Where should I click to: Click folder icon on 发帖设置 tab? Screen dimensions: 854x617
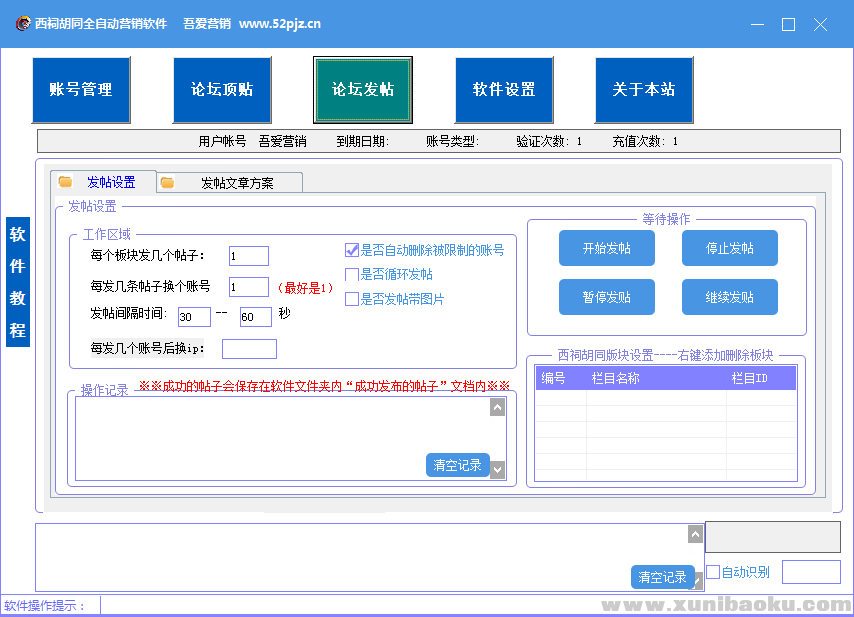click(66, 182)
